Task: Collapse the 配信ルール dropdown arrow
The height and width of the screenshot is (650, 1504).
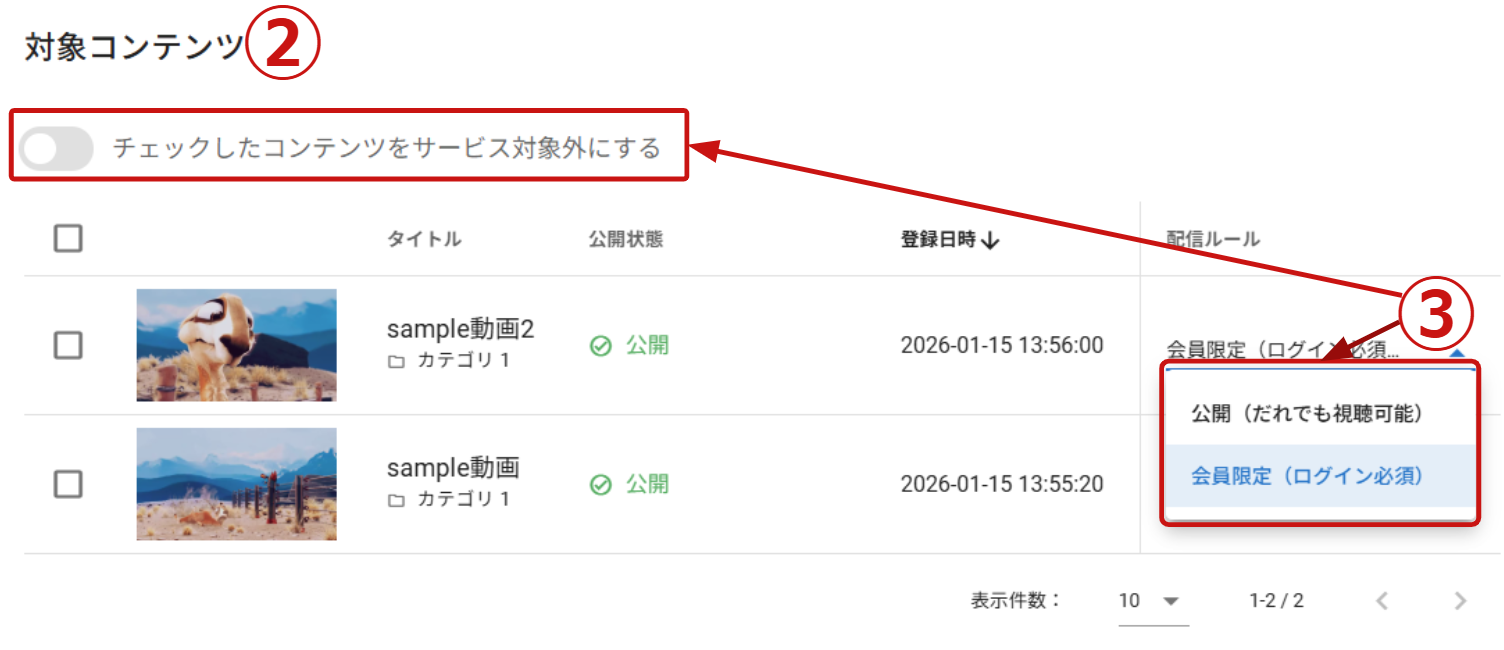Action: coord(1457,353)
